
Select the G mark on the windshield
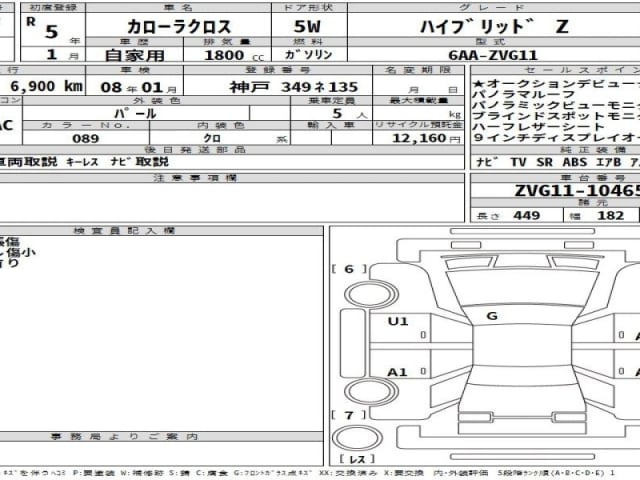point(492,316)
